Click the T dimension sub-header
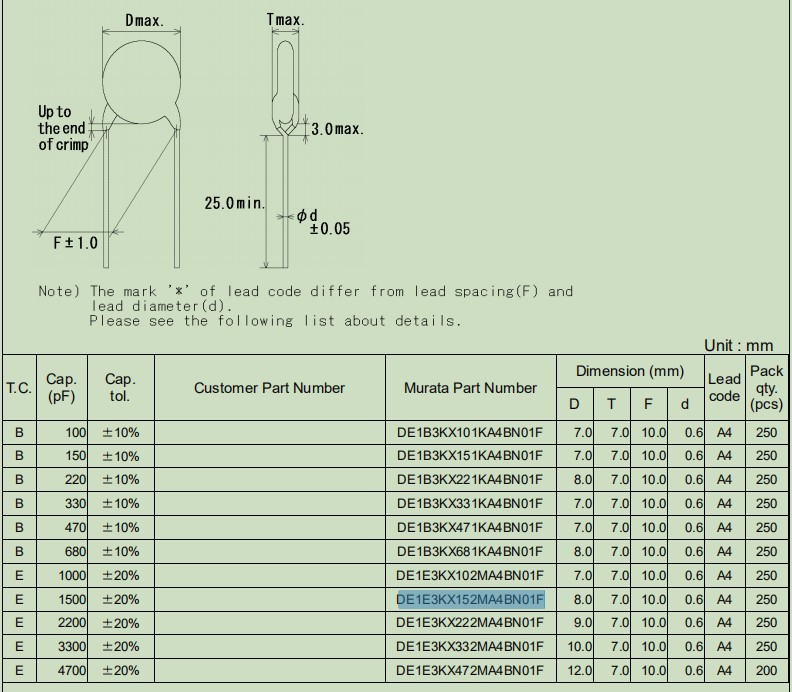This screenshot has height=692, width=792. (x=611, y=404)
